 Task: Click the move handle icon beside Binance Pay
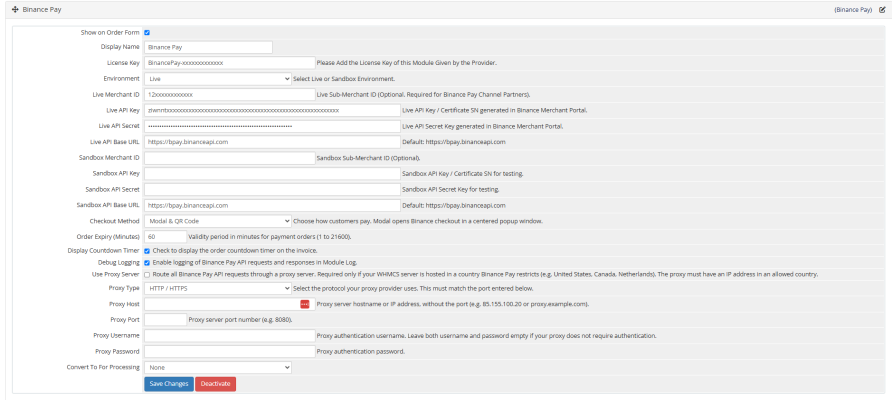click(x=15, y=10)
